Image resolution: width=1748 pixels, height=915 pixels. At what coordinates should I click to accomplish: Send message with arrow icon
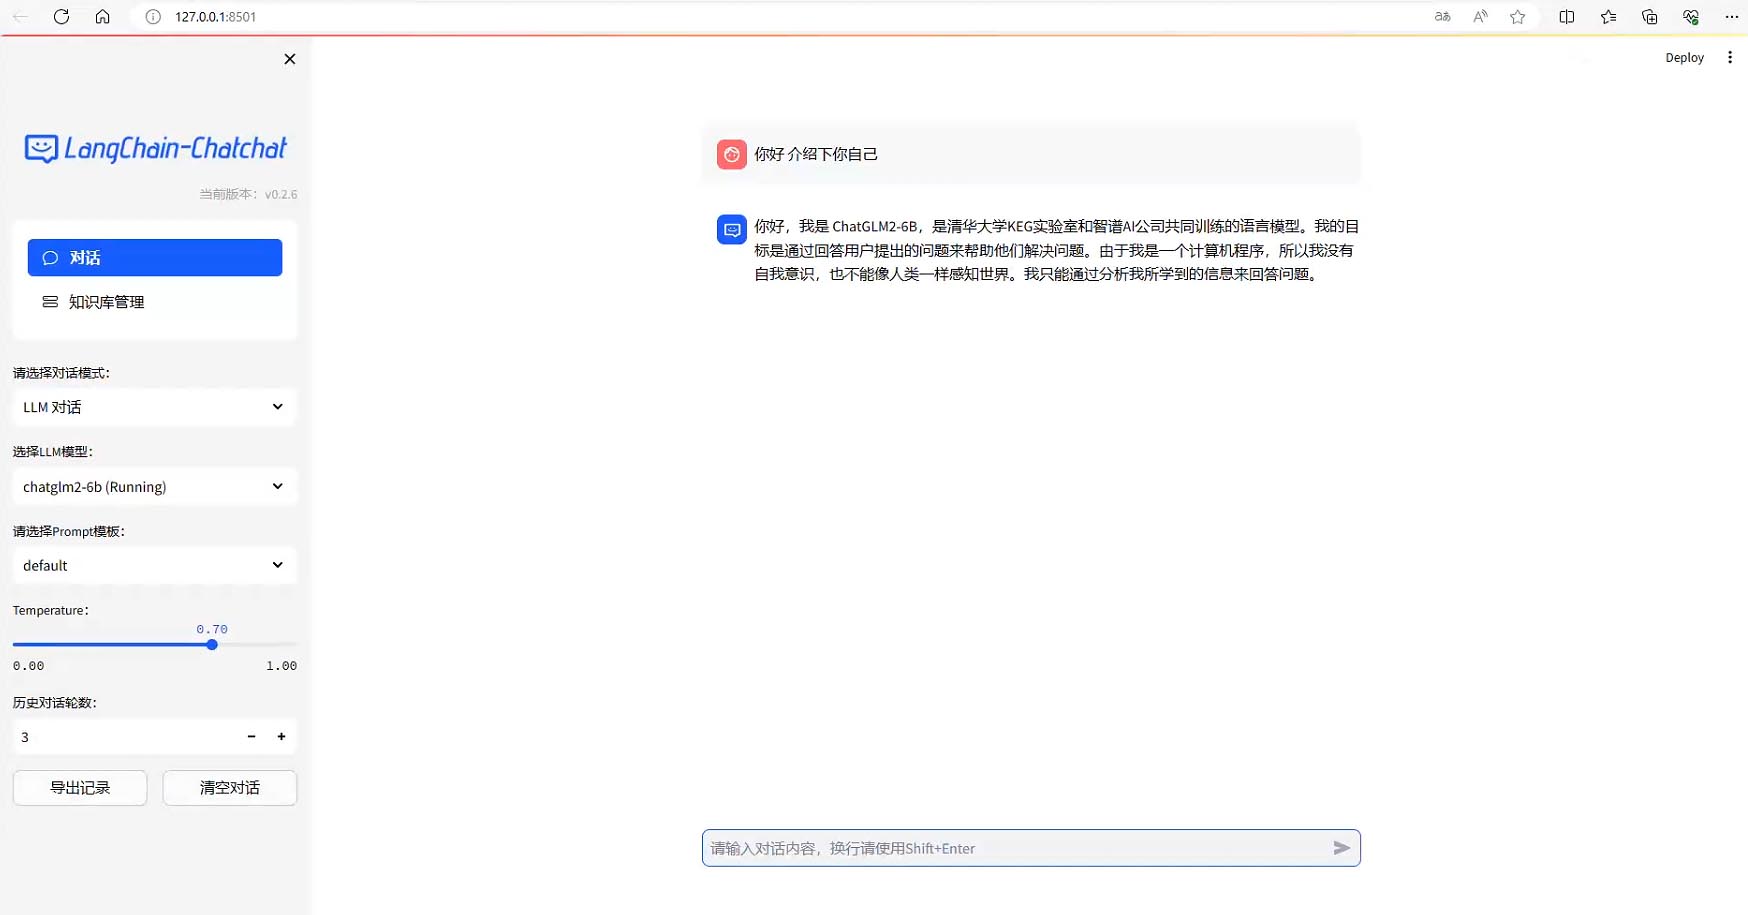click(1342, 848)
